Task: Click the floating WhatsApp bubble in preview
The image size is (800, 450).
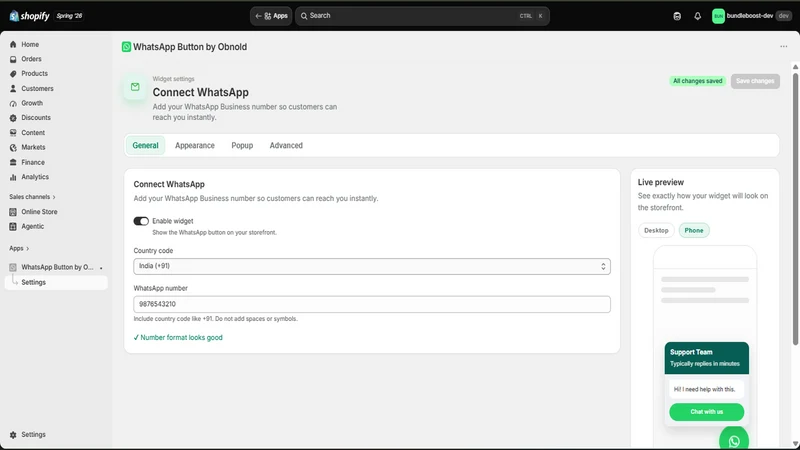Action: coord(734,440)
